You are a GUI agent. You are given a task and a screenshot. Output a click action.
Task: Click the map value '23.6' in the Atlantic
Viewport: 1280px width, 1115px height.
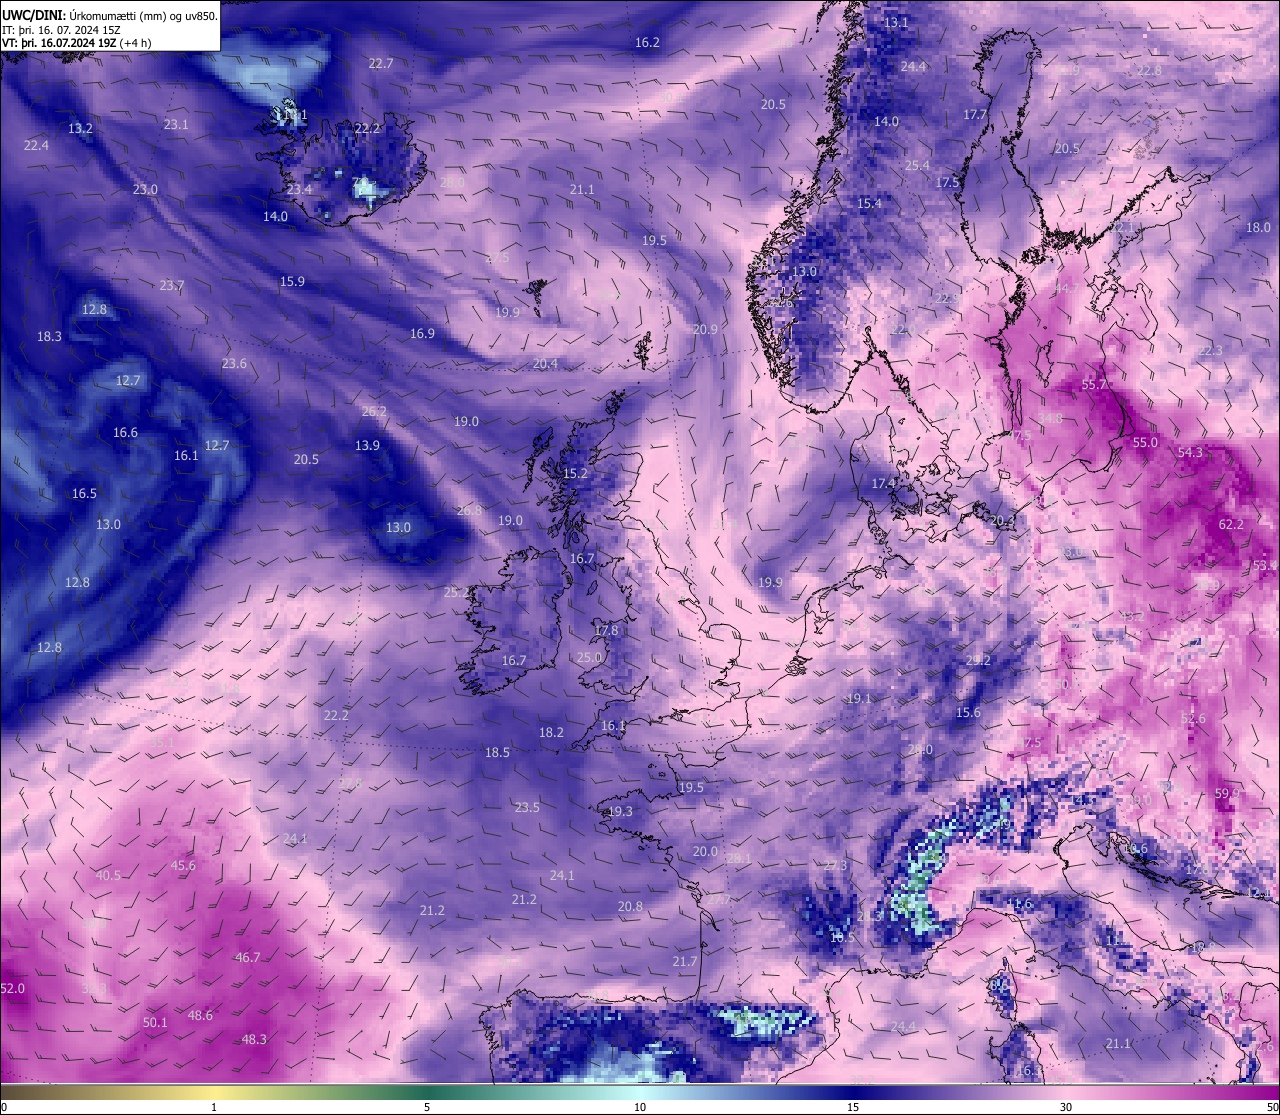(234, 363)
